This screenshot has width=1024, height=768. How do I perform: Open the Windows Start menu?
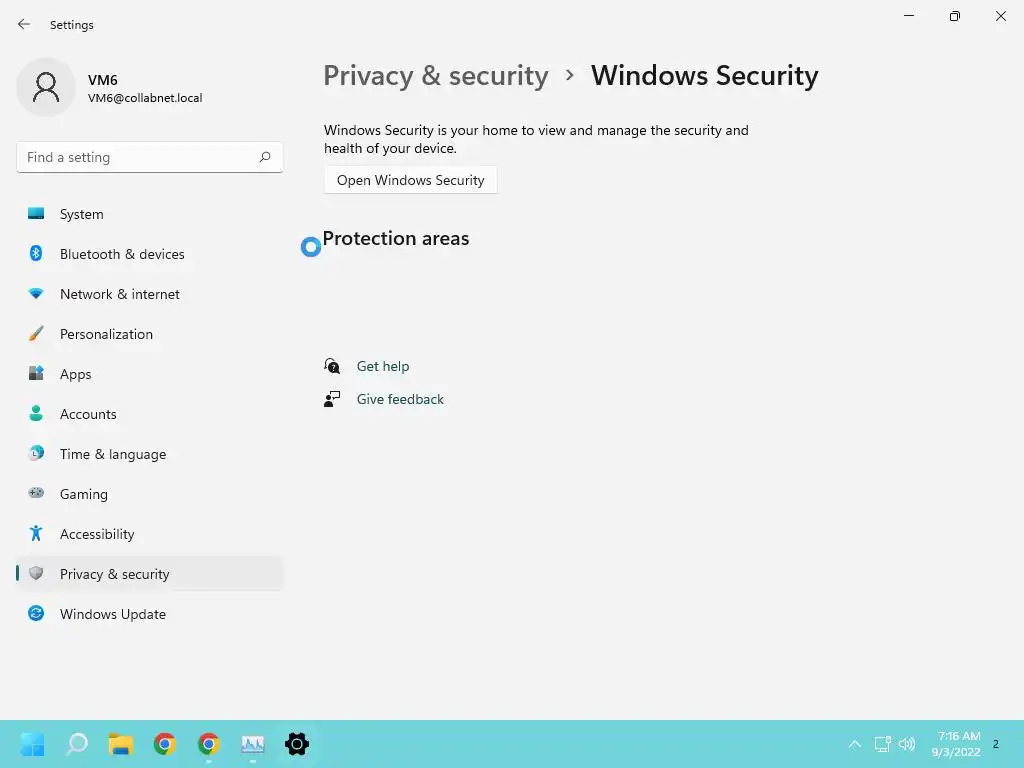point(33,744)
